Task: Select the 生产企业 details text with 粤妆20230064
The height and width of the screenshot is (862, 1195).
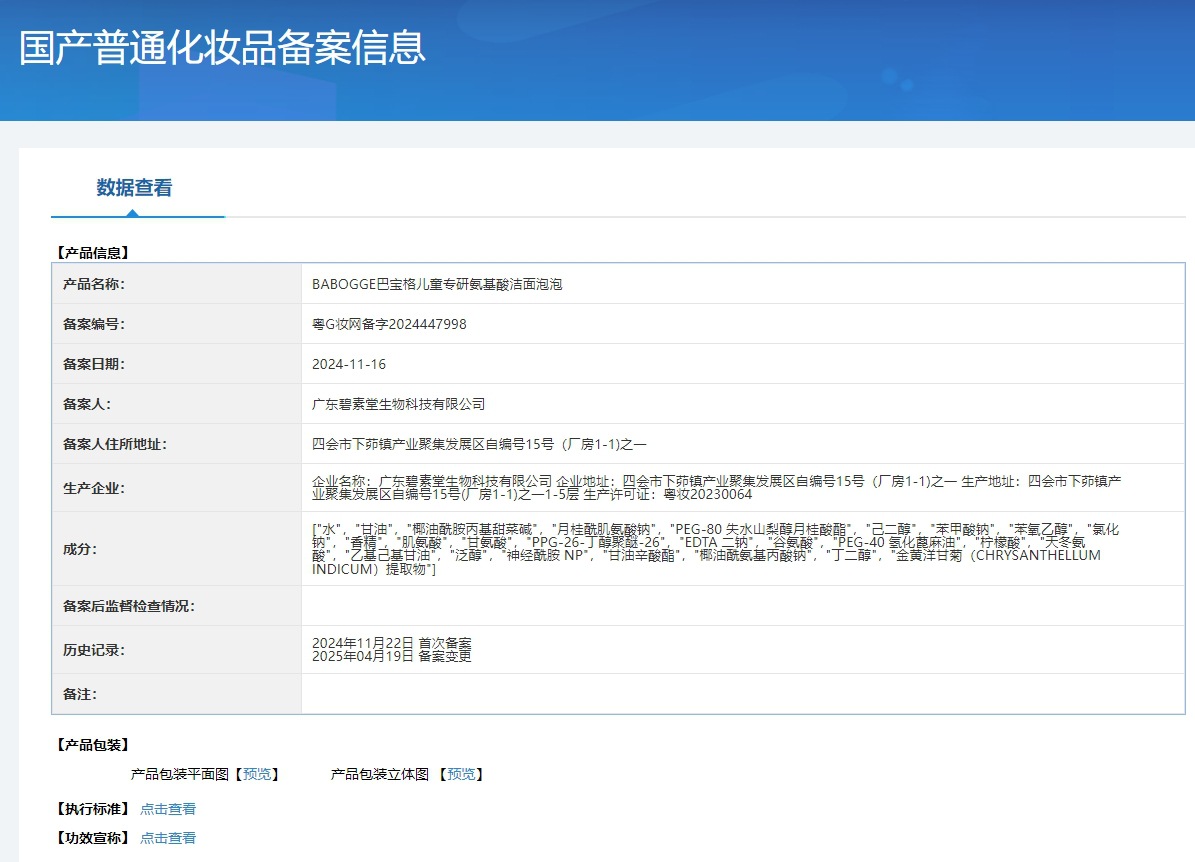Action: [x=716, y=488]
